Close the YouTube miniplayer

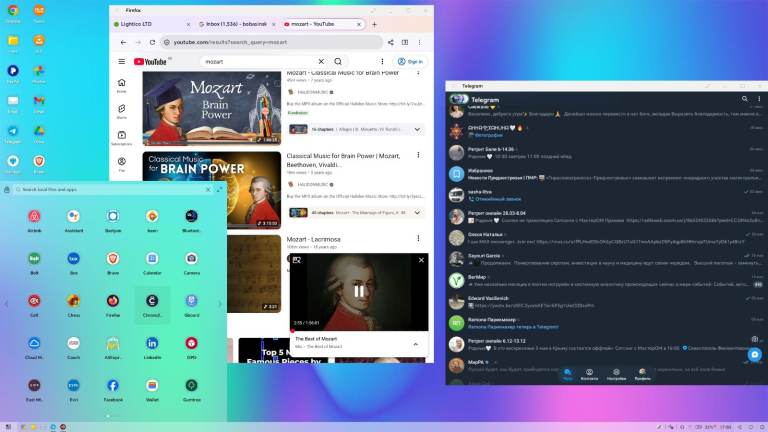pos(421,260)
